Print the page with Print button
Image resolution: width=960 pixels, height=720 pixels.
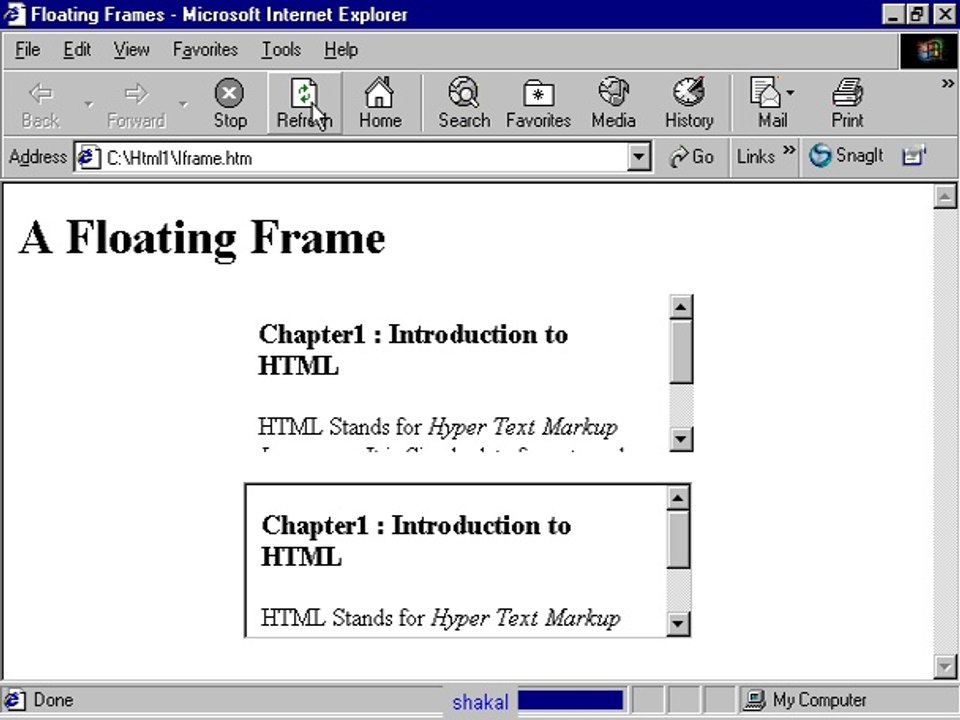pos(847,103)
